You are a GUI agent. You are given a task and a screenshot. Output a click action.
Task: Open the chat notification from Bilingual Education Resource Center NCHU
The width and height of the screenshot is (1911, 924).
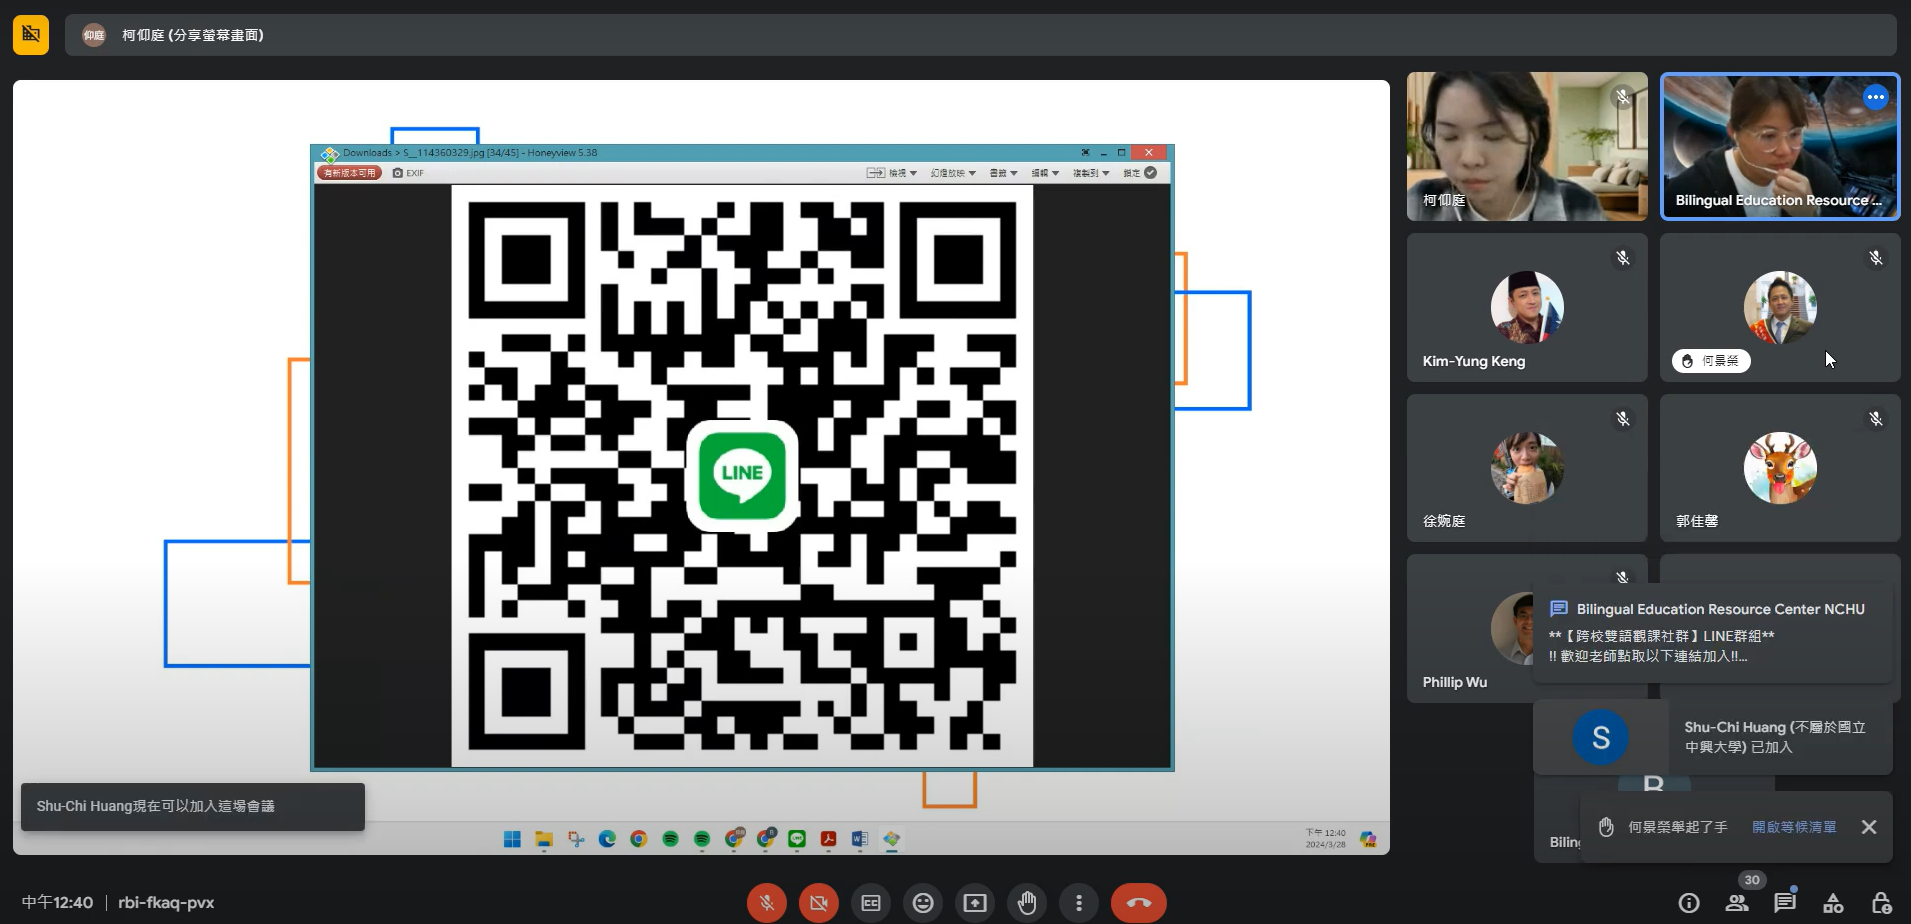1713,632
